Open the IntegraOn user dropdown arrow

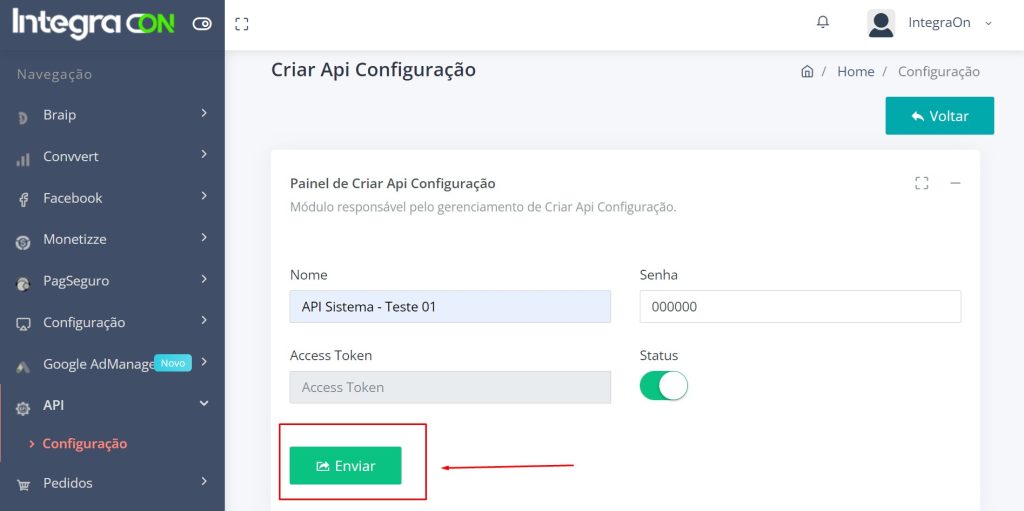989,23
